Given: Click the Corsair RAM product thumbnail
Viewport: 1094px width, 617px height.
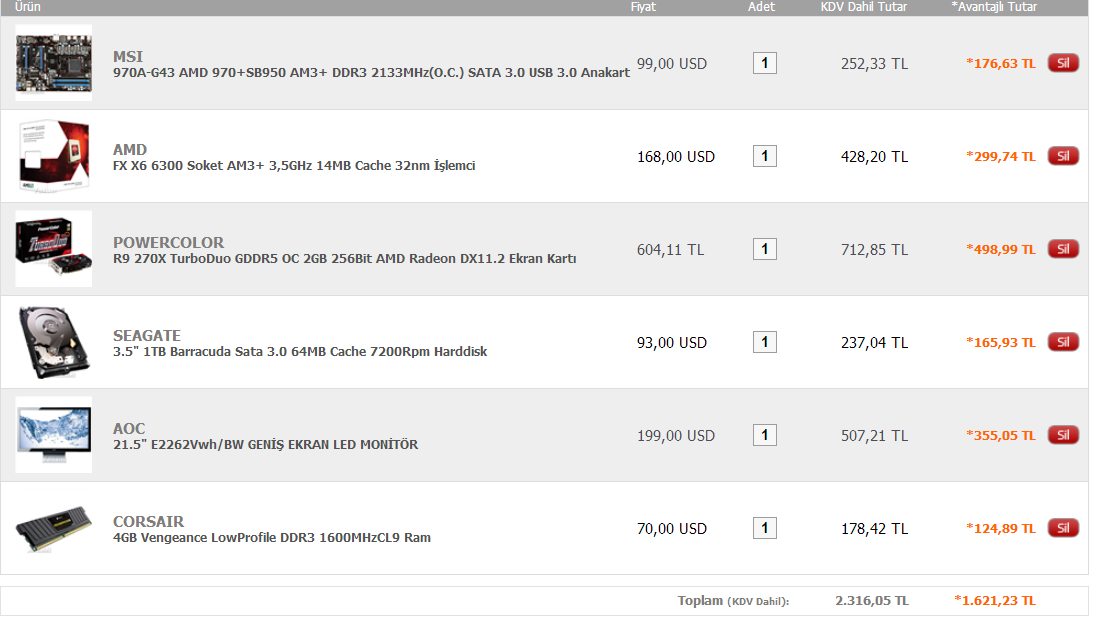Looking at the screenshot, I should tap(54, 528).
